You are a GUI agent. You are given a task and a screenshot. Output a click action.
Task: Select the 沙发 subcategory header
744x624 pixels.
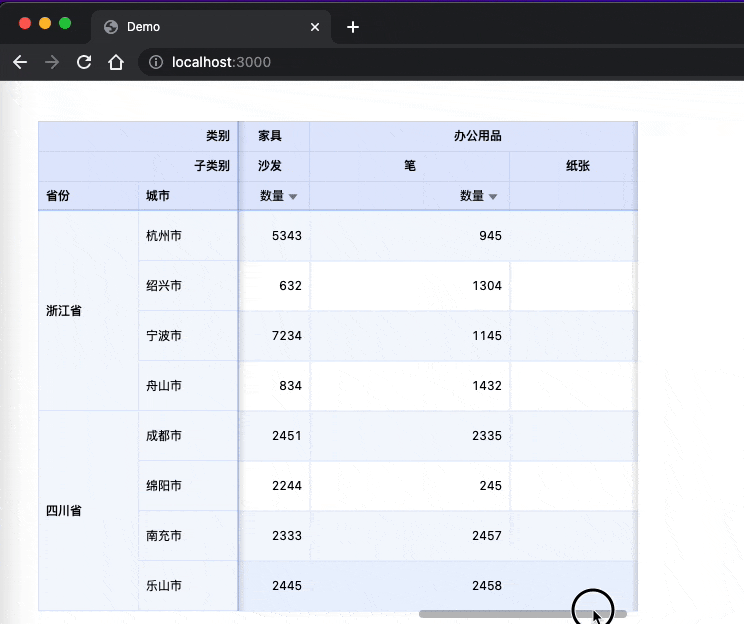(274, 166)
